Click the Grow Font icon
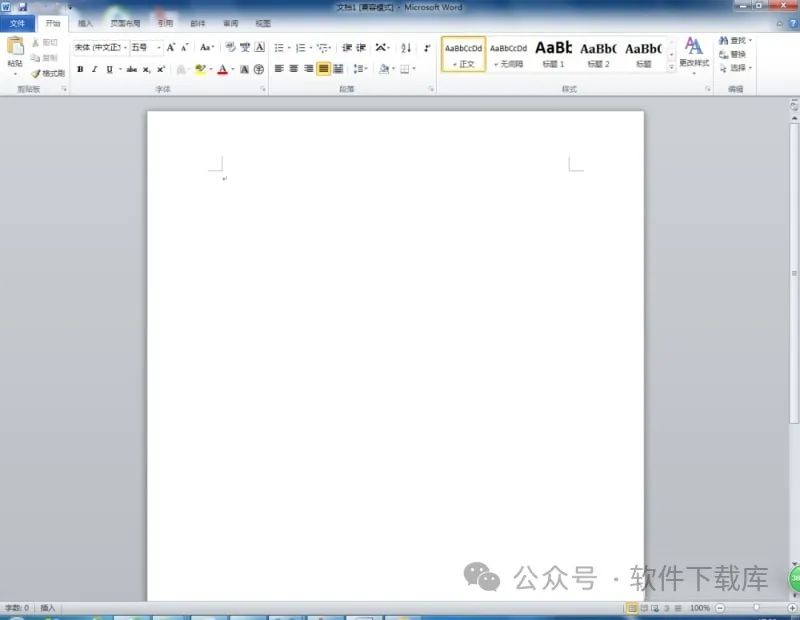The height and width of the screenshot is (620, 800). pyautogui.click(x=170, y=47)
